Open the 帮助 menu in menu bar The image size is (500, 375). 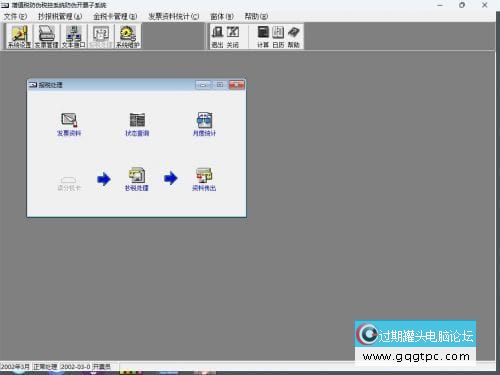[x=256, y=16]
